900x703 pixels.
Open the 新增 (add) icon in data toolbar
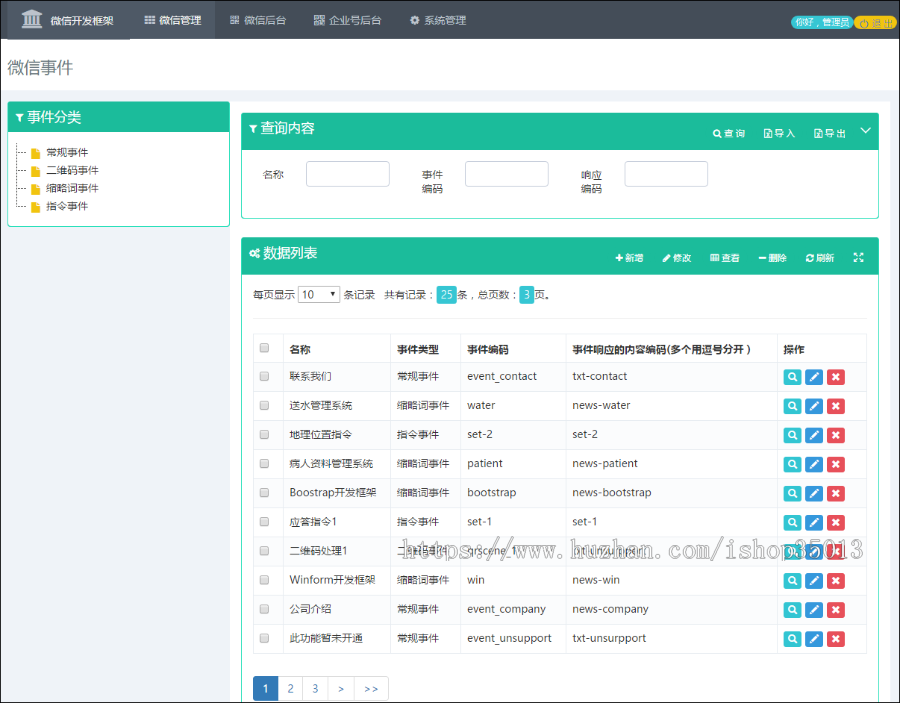[629, 258]
